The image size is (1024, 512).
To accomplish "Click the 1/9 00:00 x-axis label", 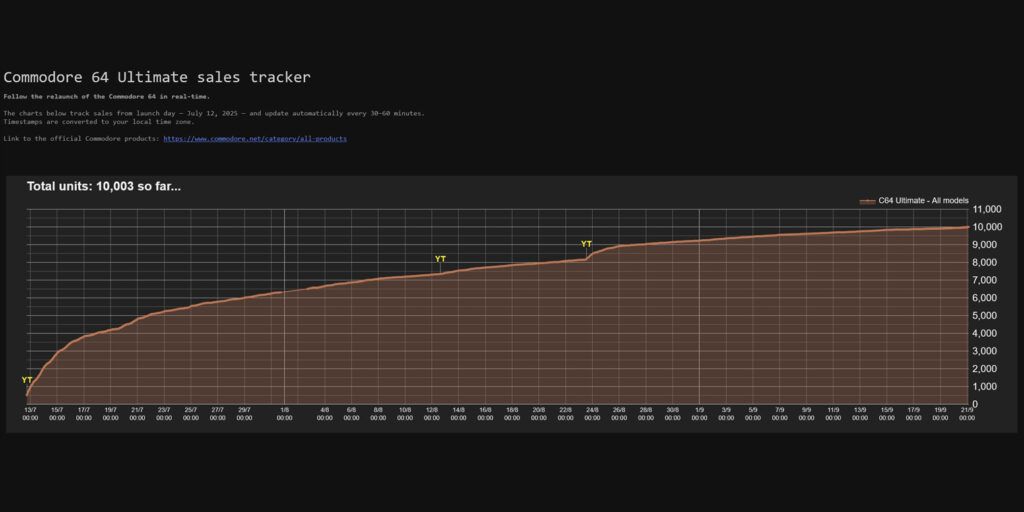I will [x=699, y=414].
